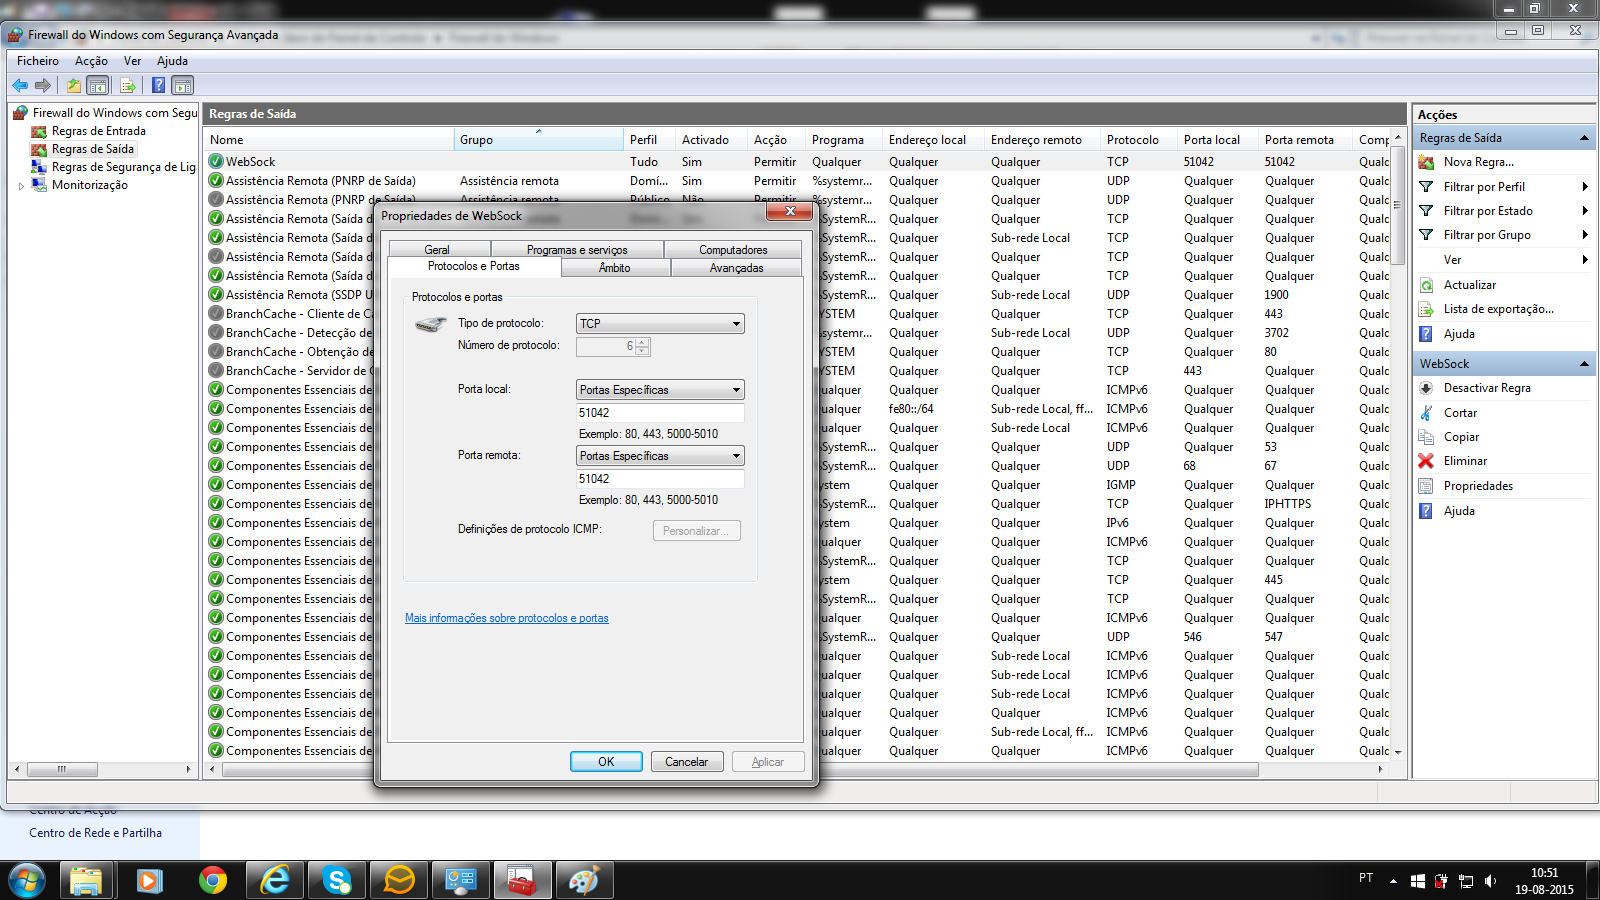Go back using the toolbar back arrow
The width and height of the screenshot is (1600, 900).
click(20, 86)
